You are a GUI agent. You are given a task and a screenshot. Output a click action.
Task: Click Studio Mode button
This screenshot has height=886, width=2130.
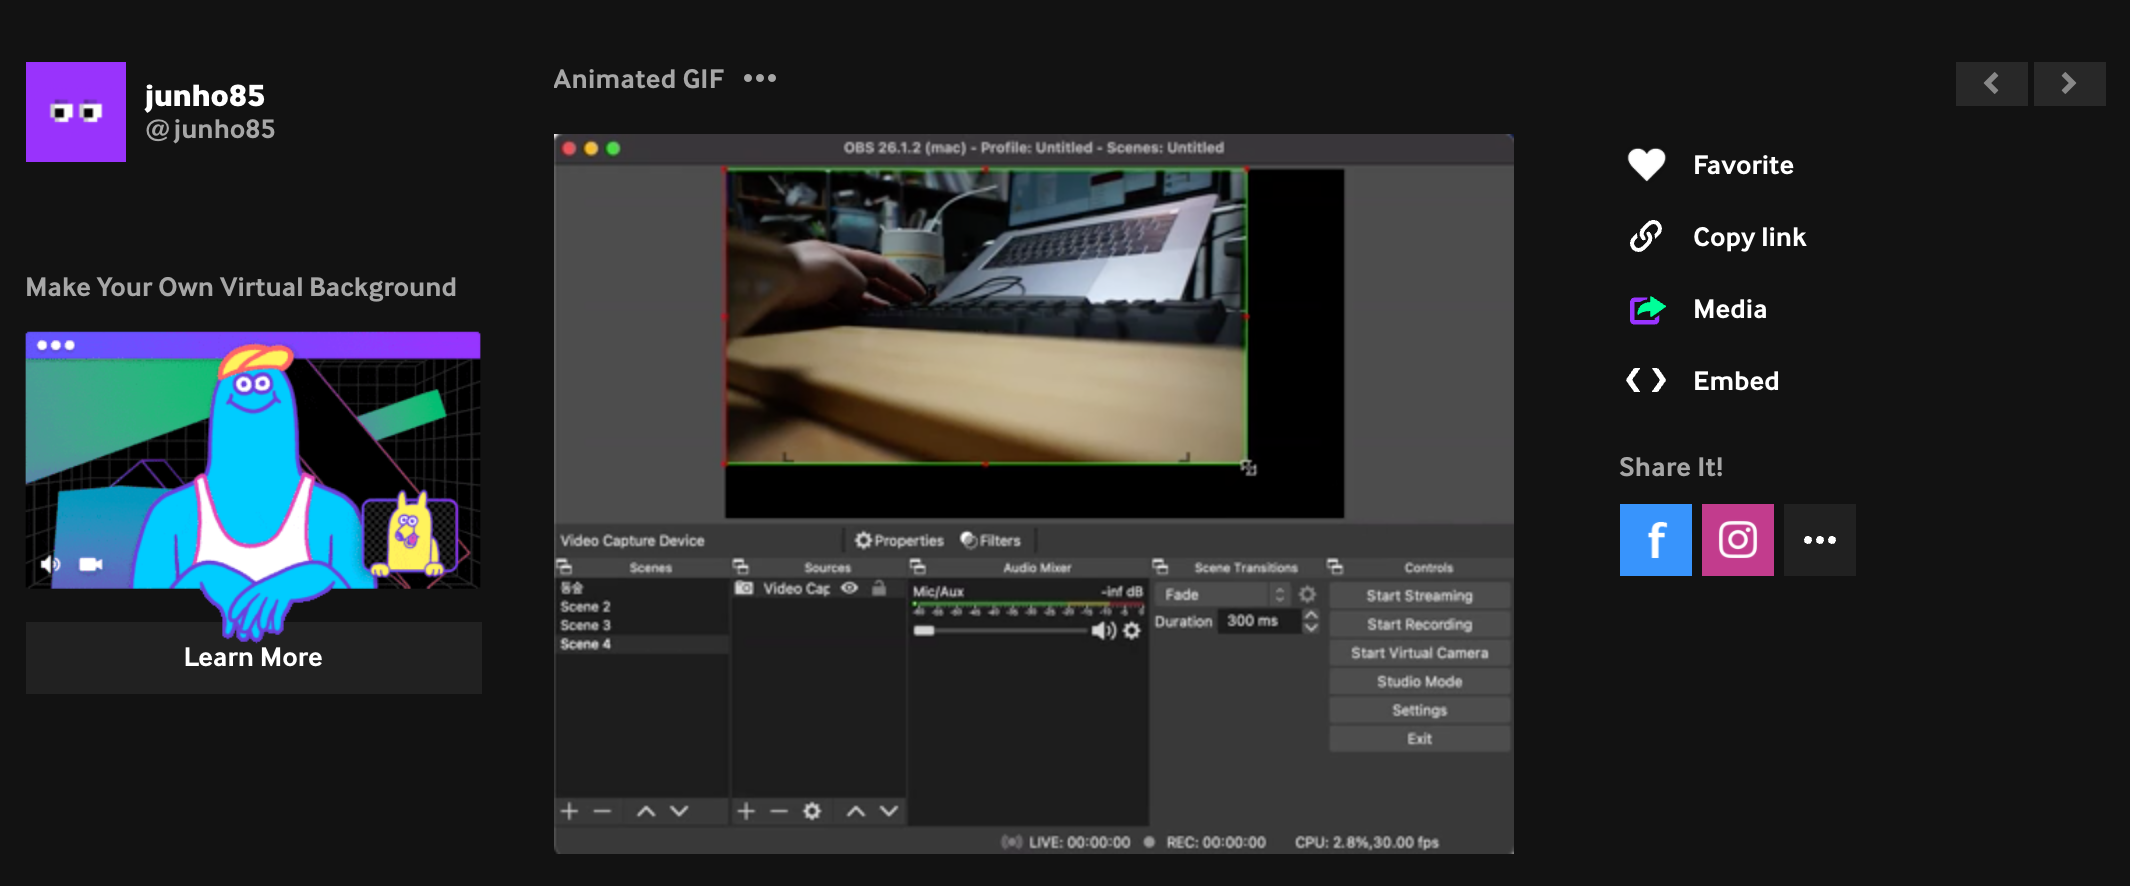click(x=1419, y=682)
